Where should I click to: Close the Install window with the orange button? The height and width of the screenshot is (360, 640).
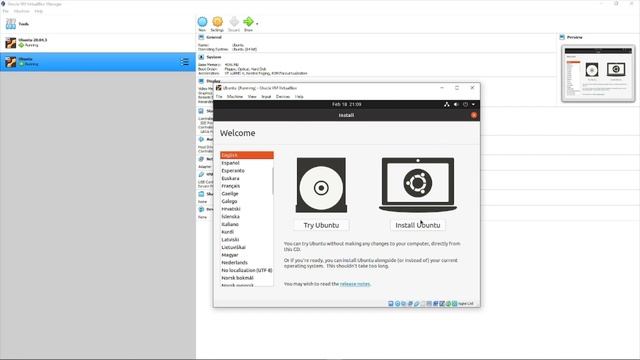click(x=474, y=115)
